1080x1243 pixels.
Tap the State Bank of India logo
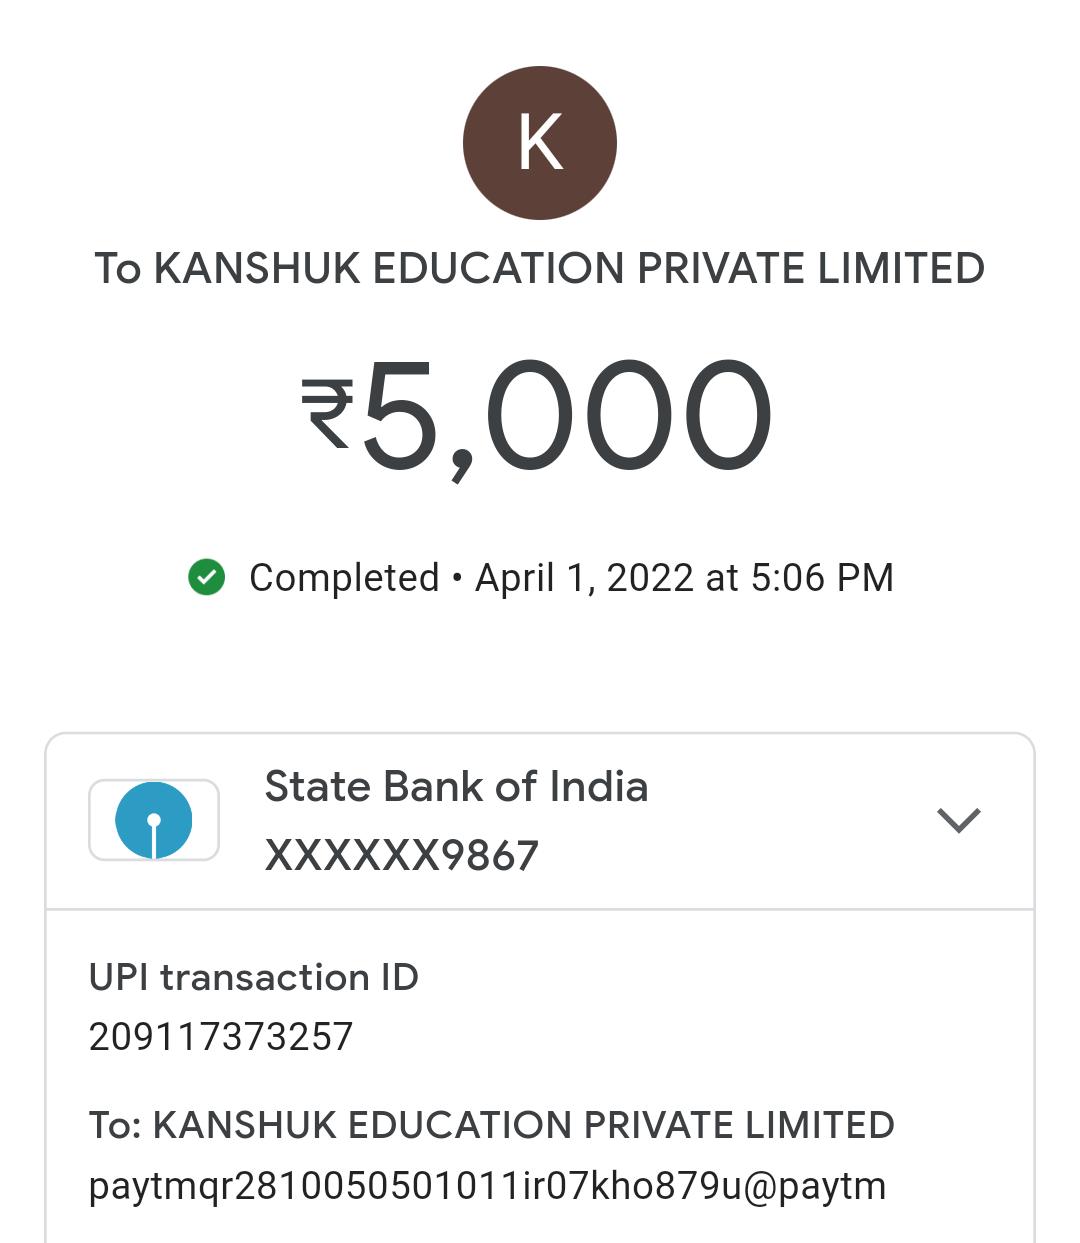(154, 820)
